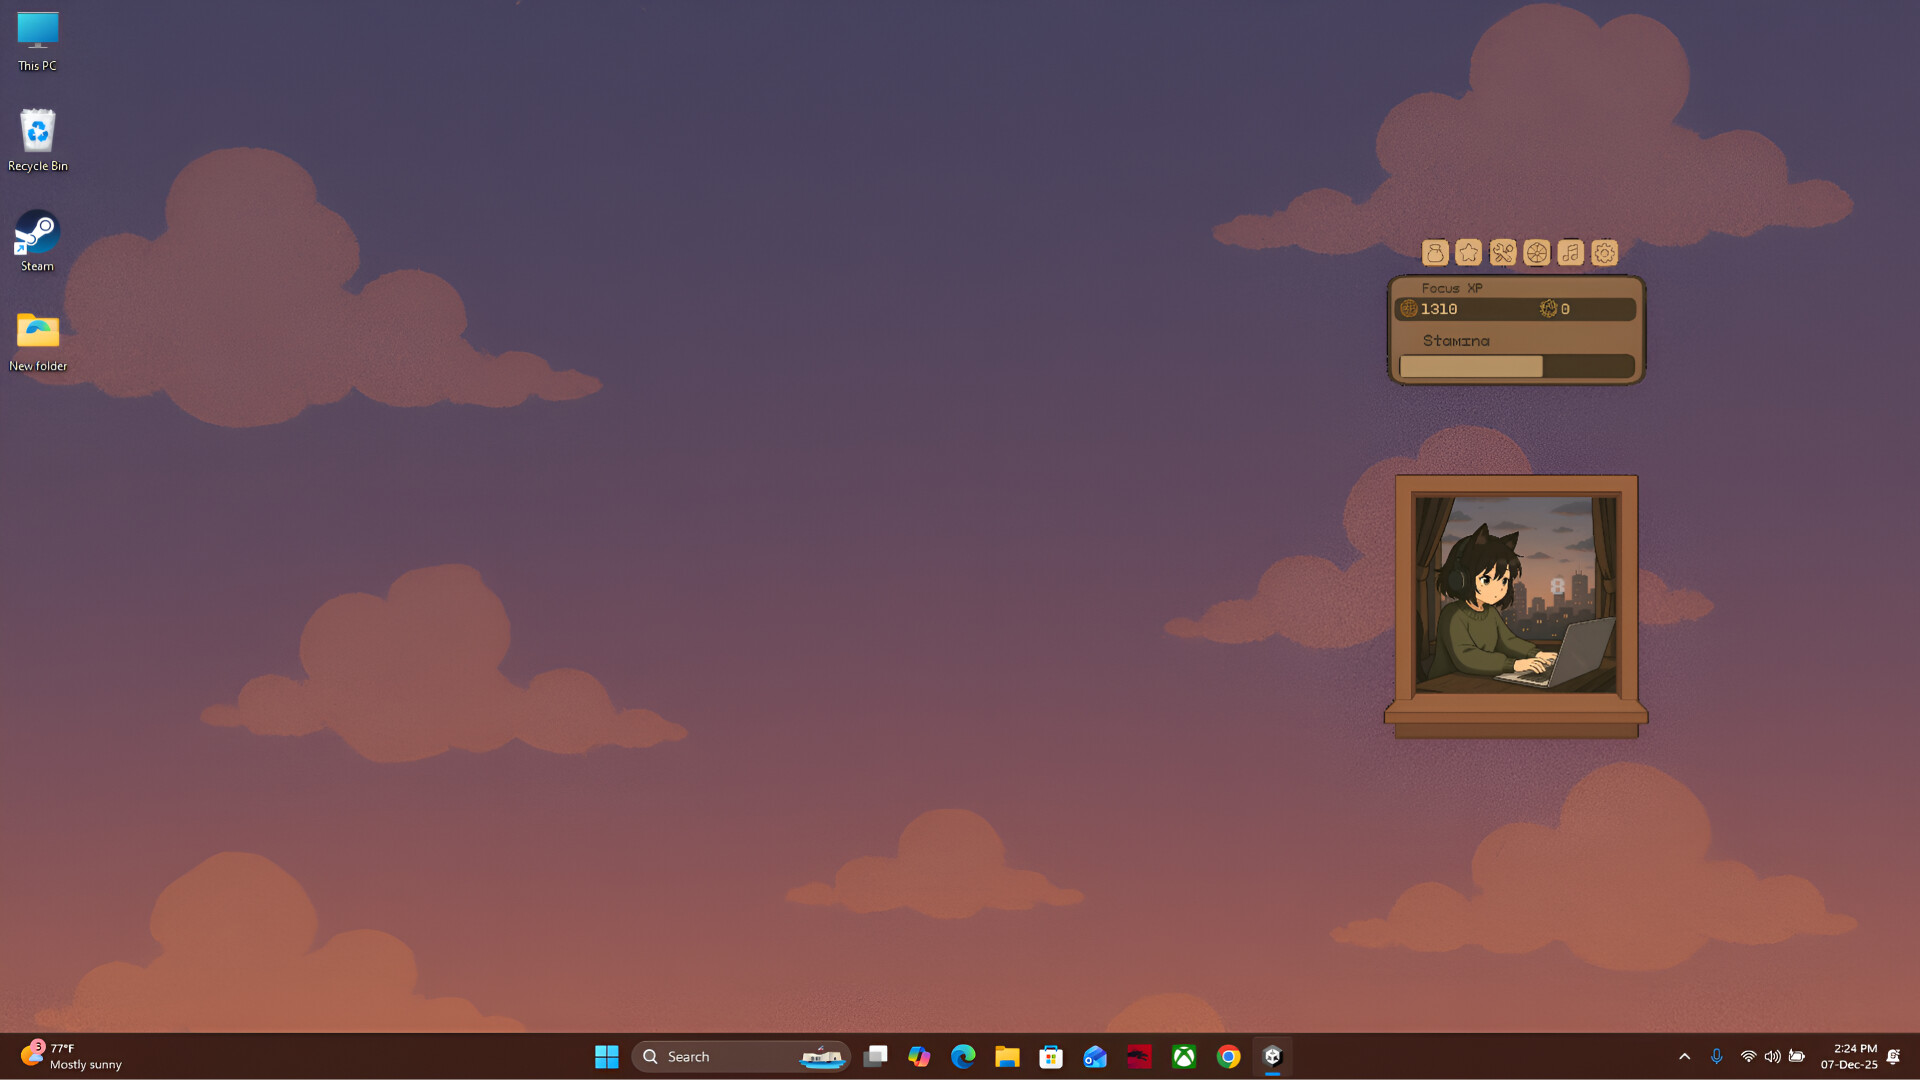Viewport: 1920px width, 1080px height.
Task: Click the flame counter icon showing 0
Action: point(1549,308)
